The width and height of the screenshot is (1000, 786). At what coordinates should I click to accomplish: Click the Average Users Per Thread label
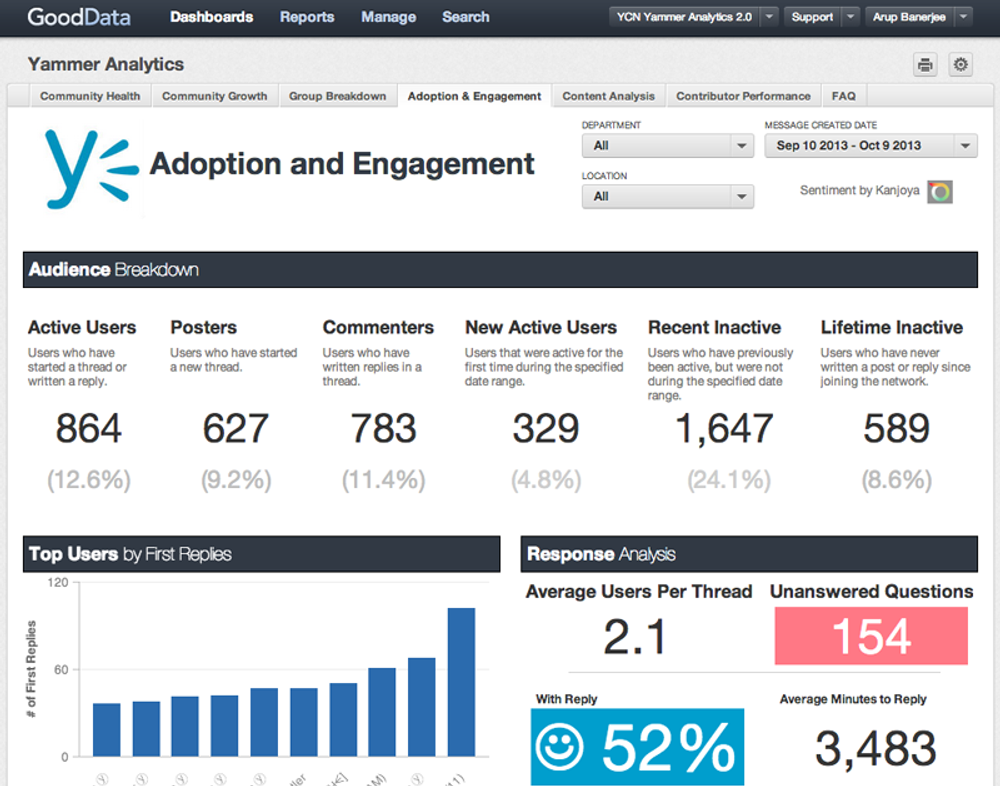(639, 591)
